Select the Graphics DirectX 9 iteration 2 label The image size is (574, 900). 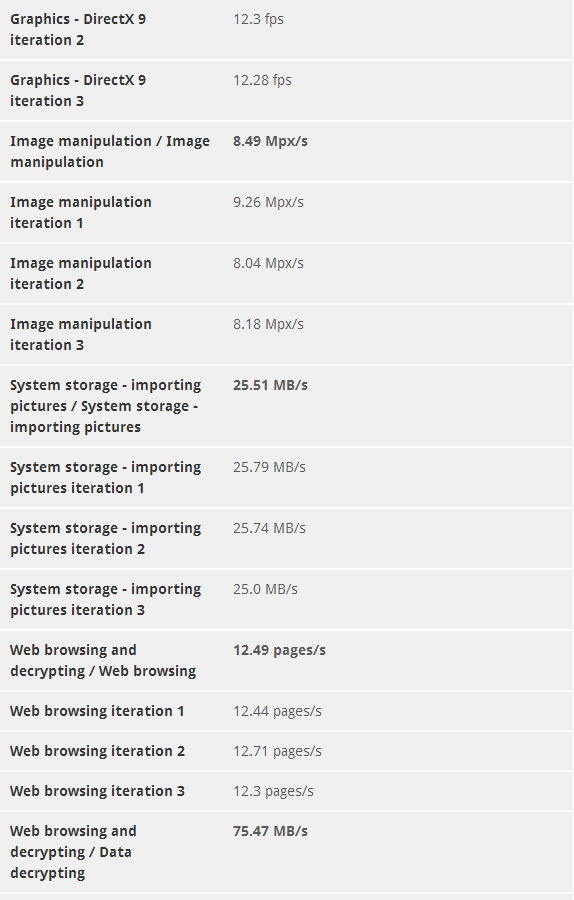77,29
